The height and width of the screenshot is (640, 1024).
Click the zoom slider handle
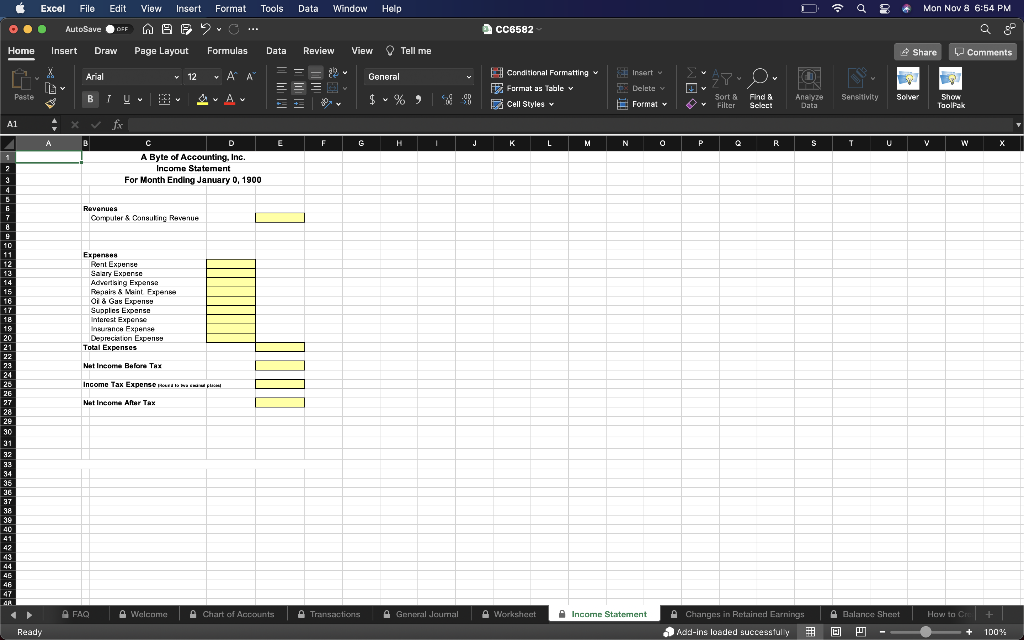click(925, 632)
